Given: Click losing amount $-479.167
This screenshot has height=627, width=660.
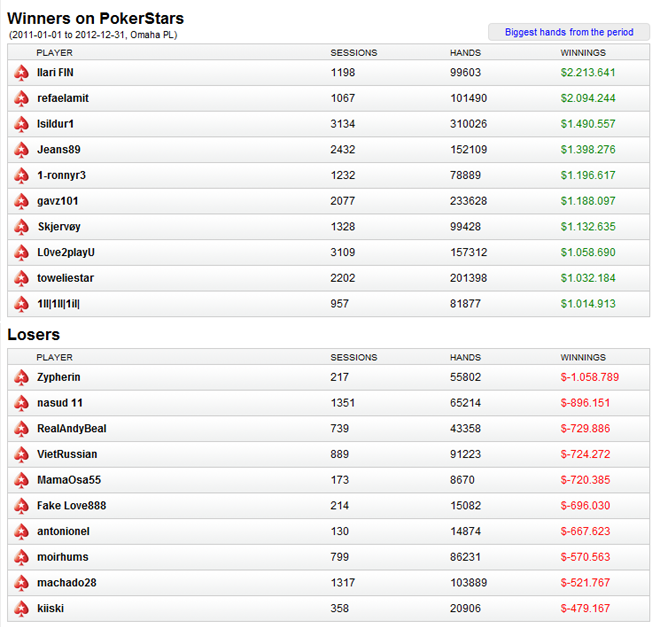Looking at the screenshot, I should click(585, 608).
